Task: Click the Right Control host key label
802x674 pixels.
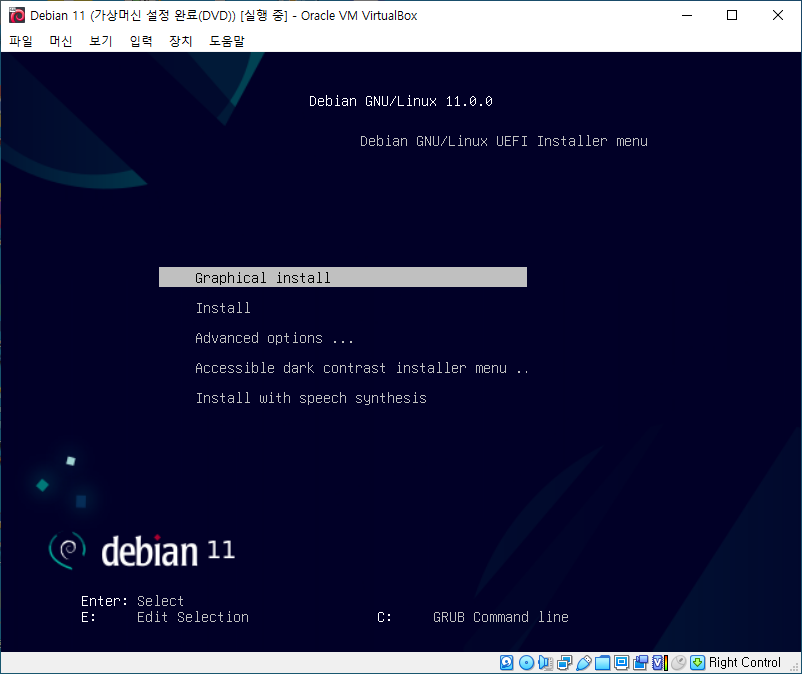Action: (x=745, y=663)
